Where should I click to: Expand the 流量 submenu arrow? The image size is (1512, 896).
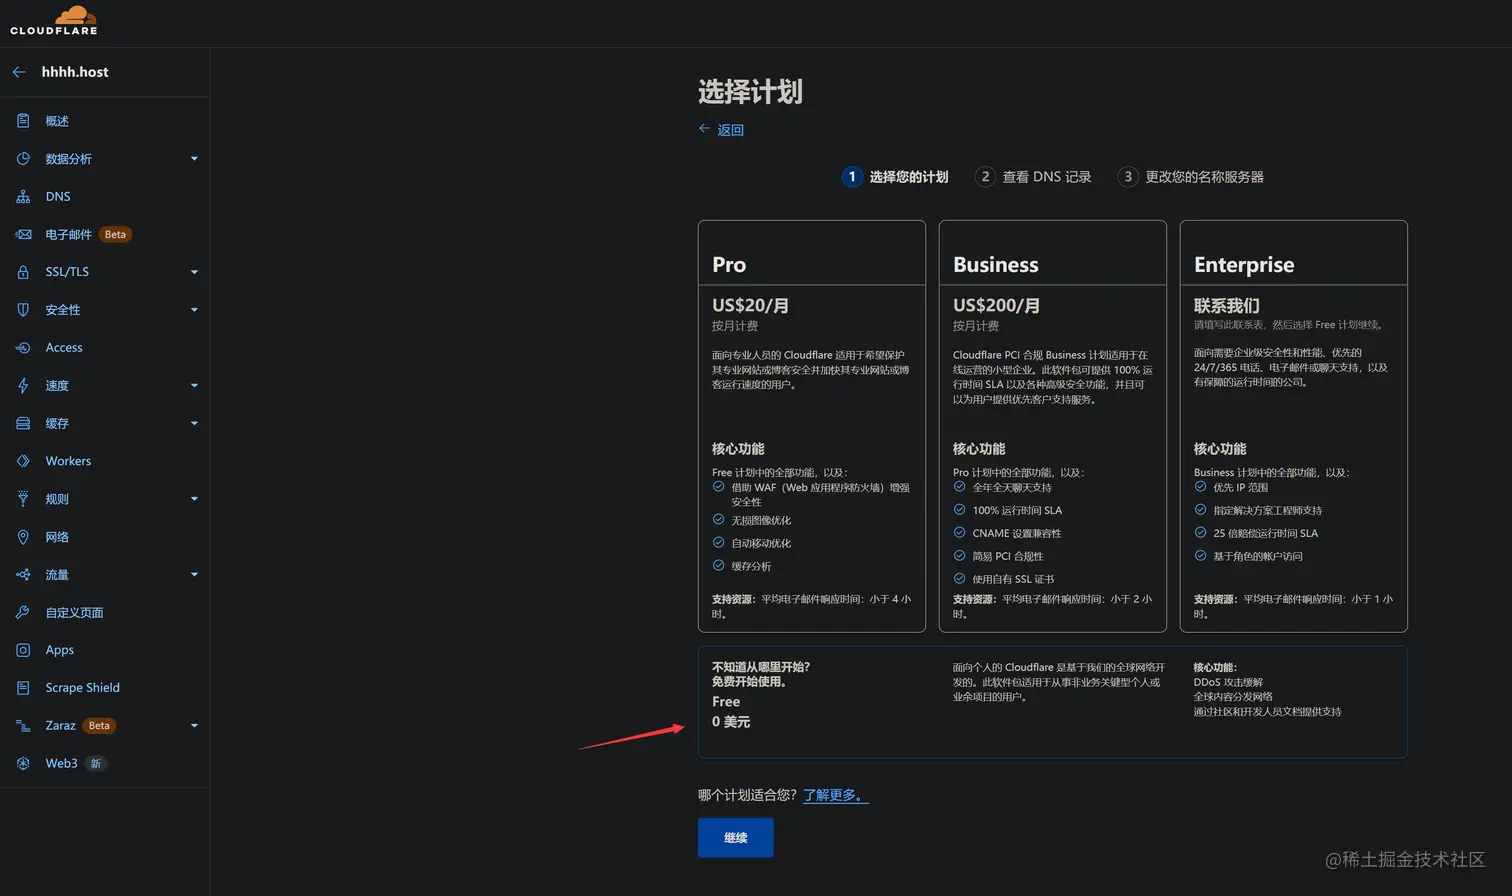[194, 575]
